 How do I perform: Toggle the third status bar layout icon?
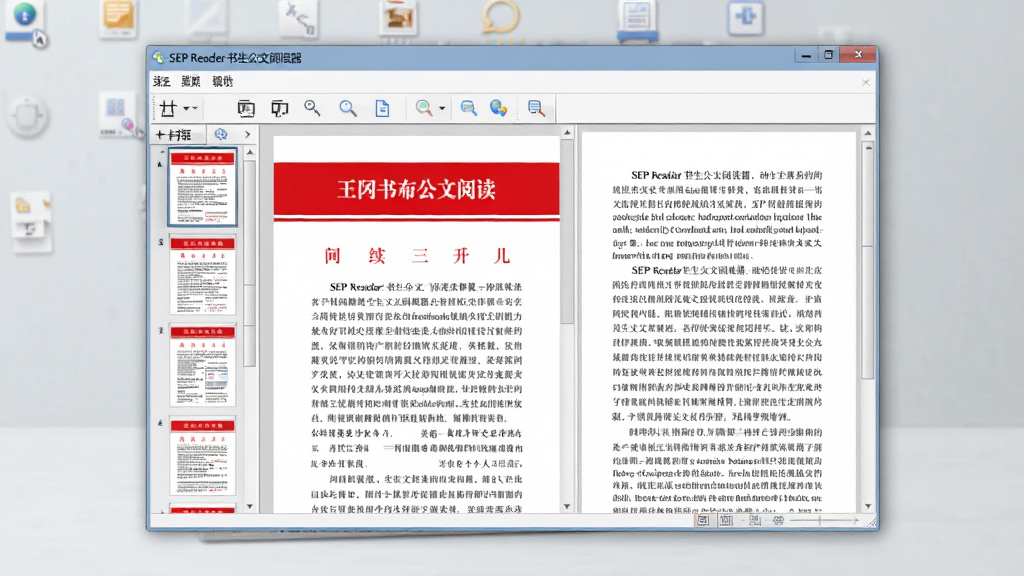pyautogui.click(x=754, y=520)
